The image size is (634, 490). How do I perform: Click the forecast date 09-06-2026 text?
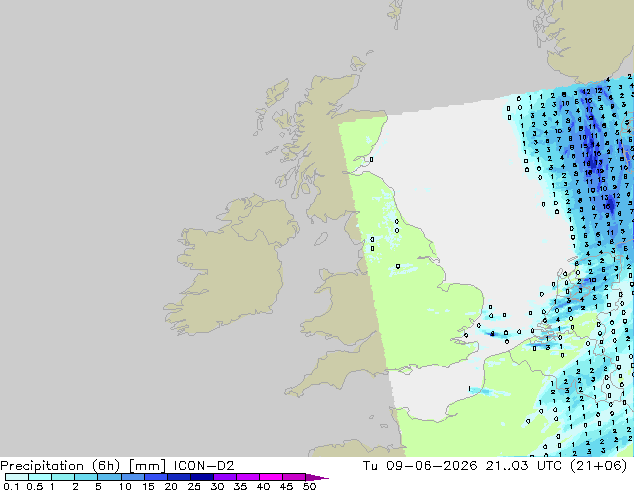click(432, 466)
